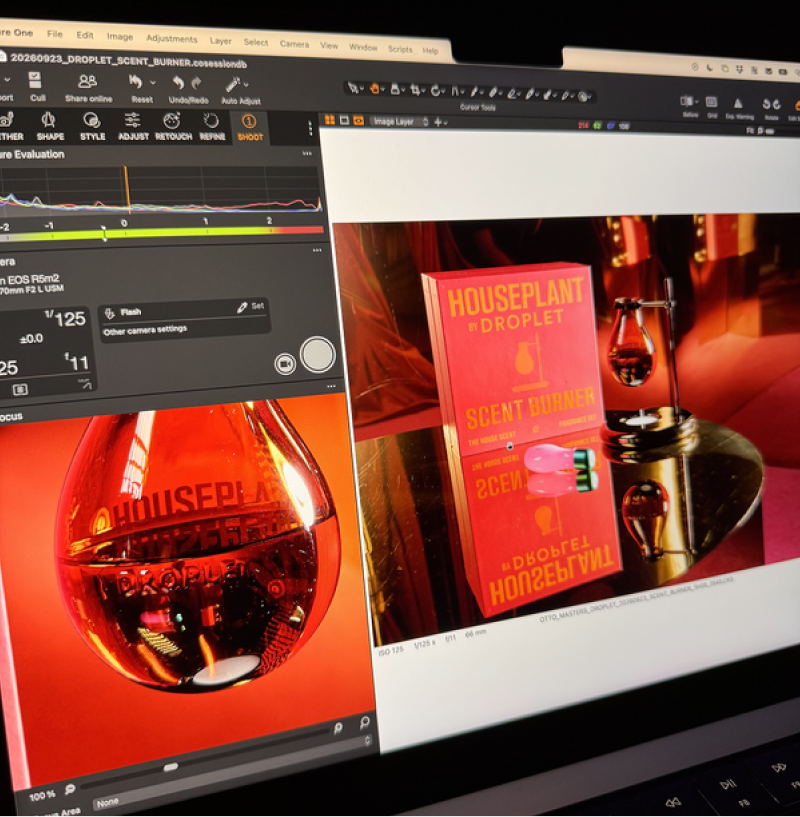
Task: Switch to multi-view grid viewer mode
Action: click(x=329, y=120)
